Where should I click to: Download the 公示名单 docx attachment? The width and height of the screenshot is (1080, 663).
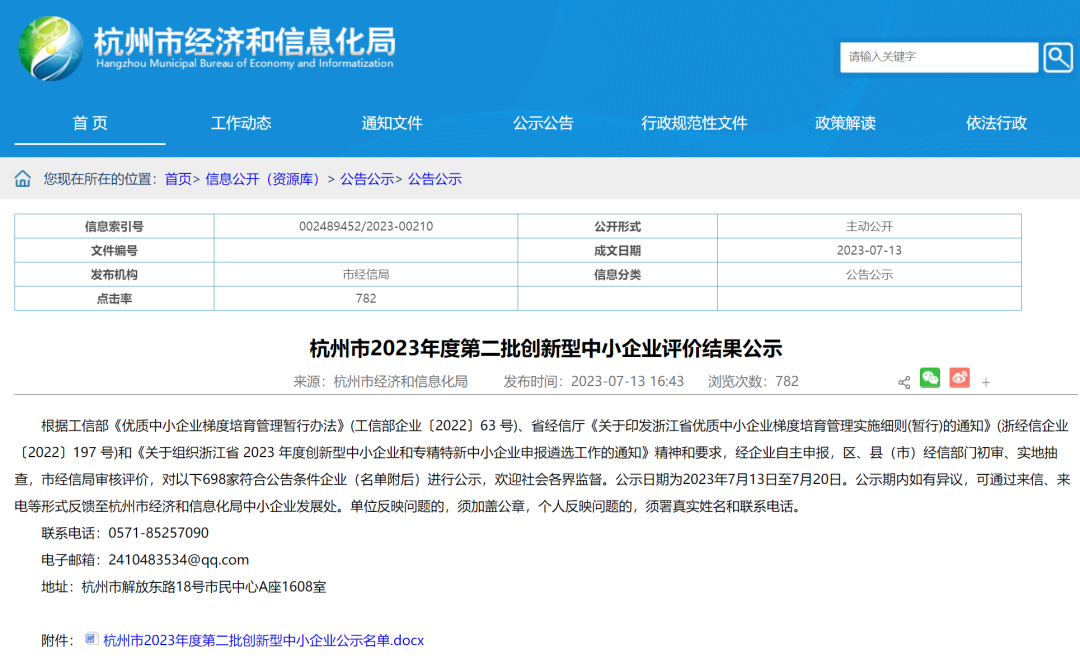(263, 641)
